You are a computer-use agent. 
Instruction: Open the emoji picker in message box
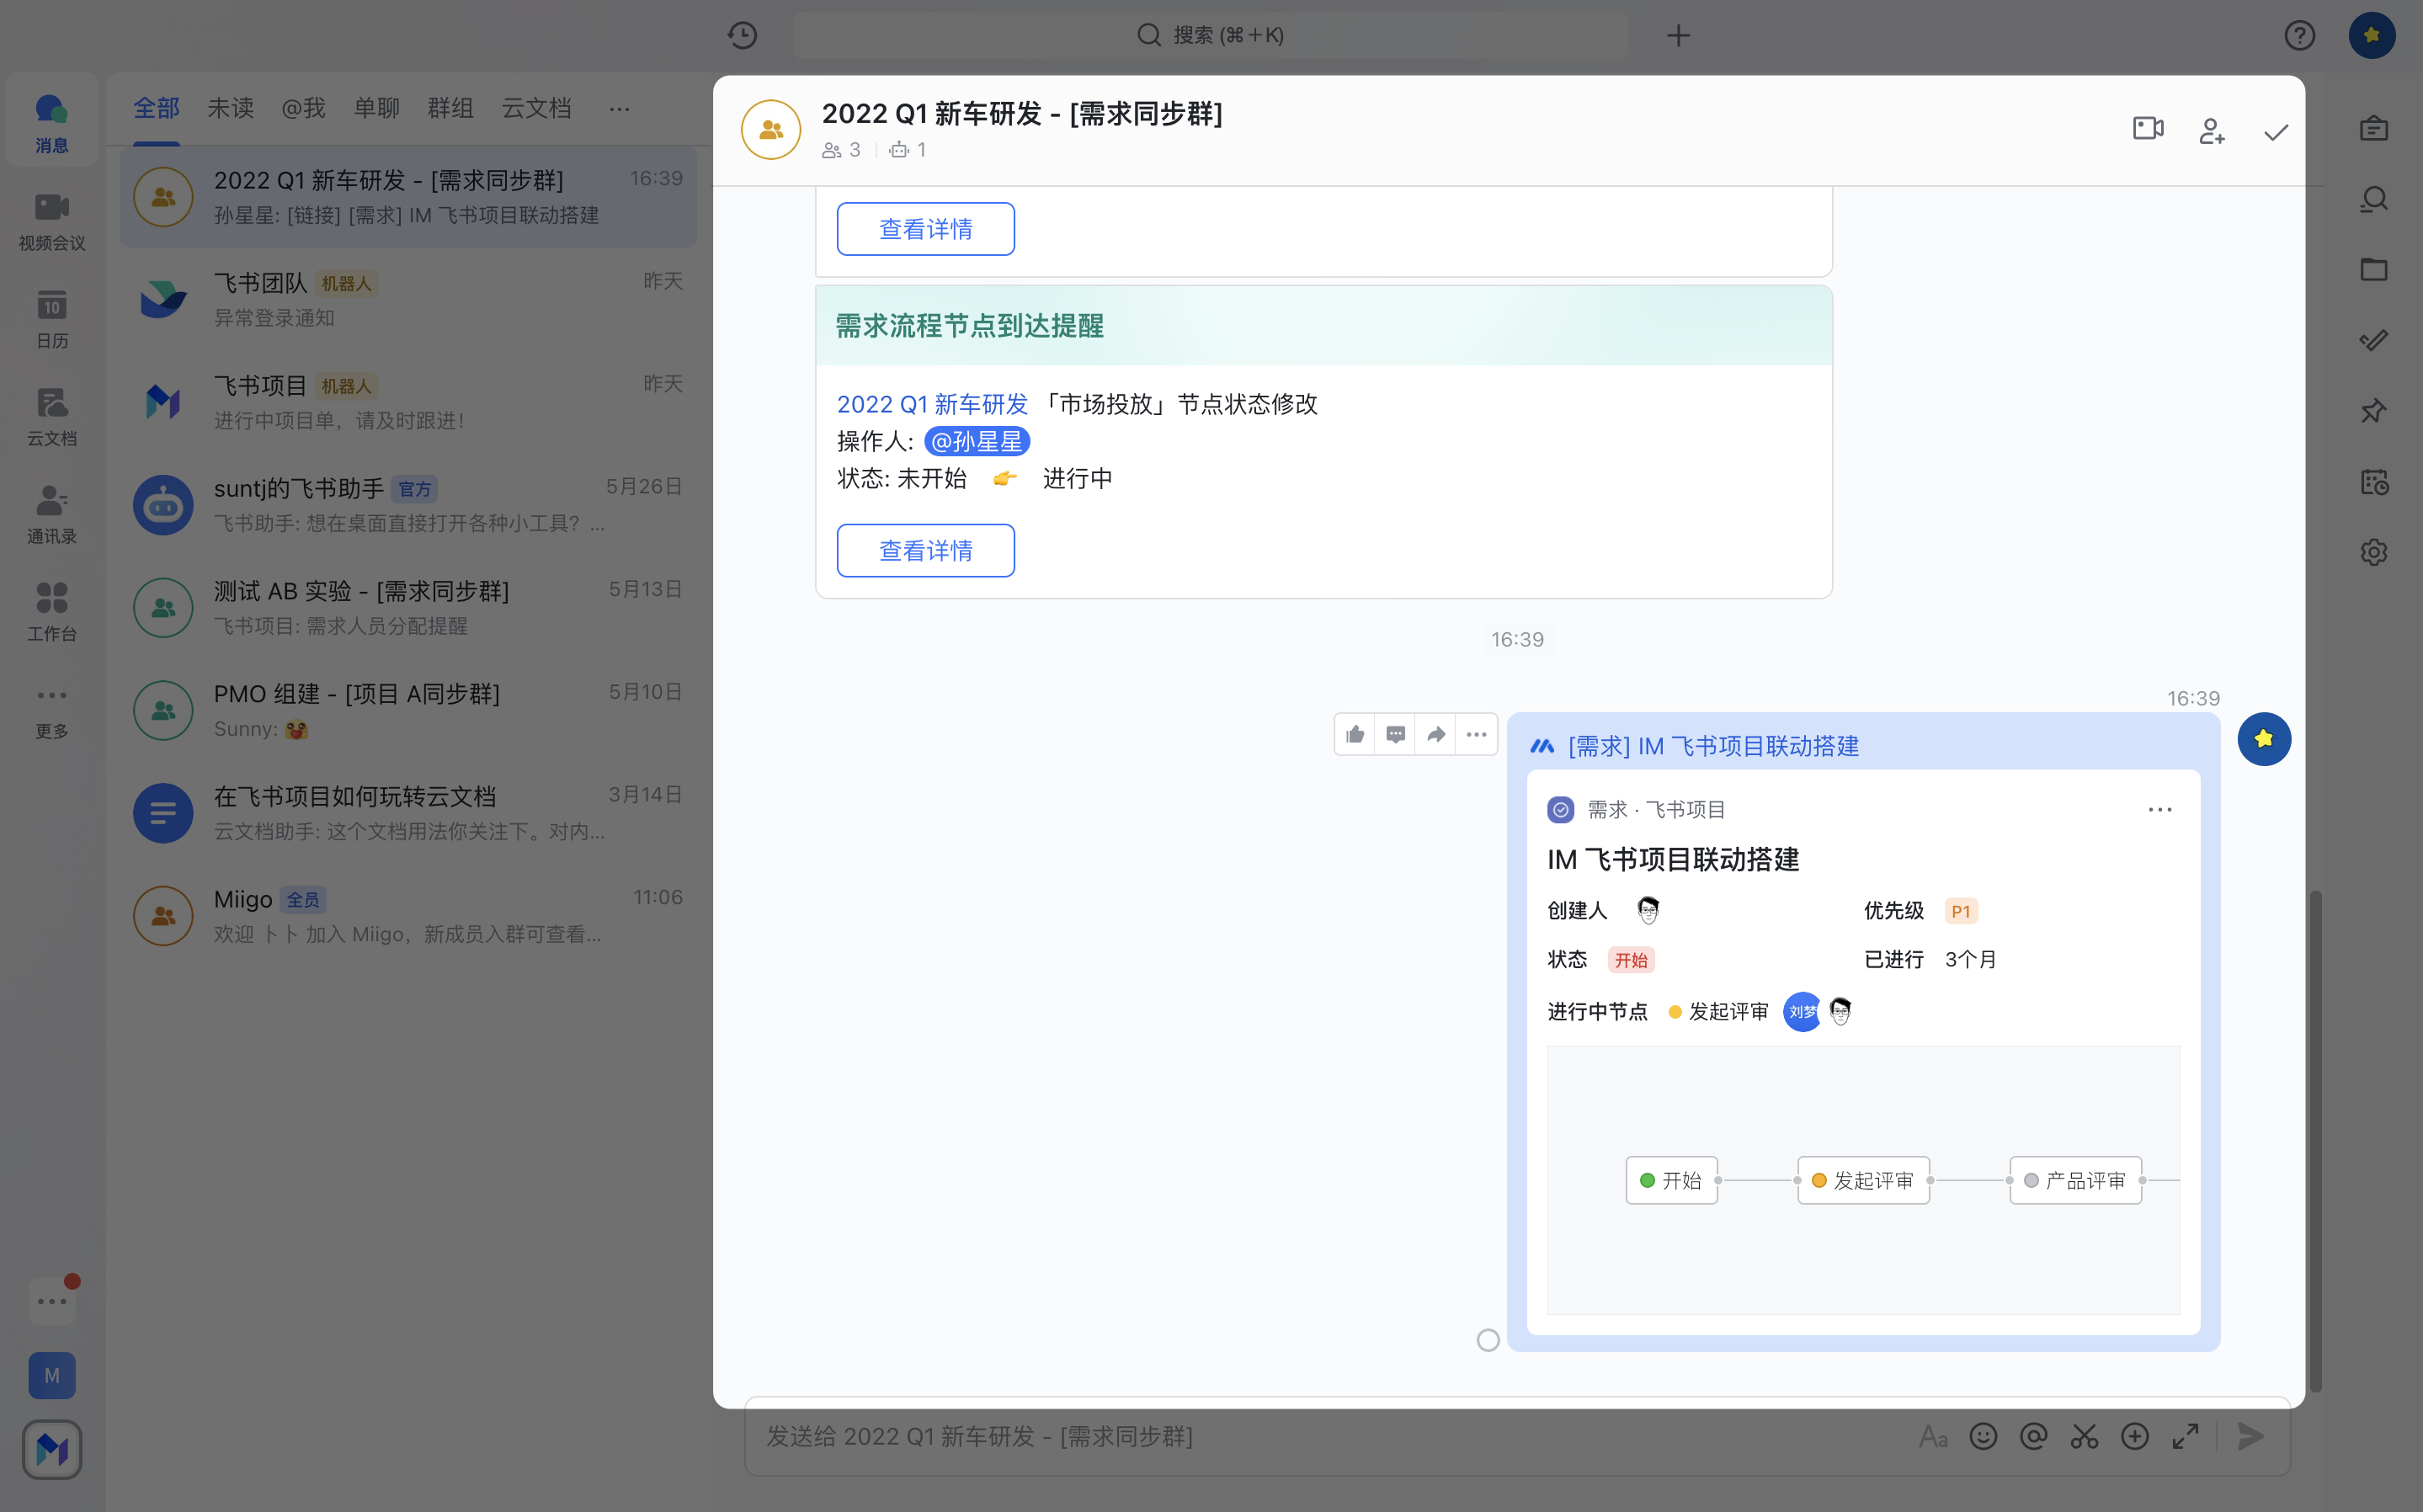tap(1983, 1436)
